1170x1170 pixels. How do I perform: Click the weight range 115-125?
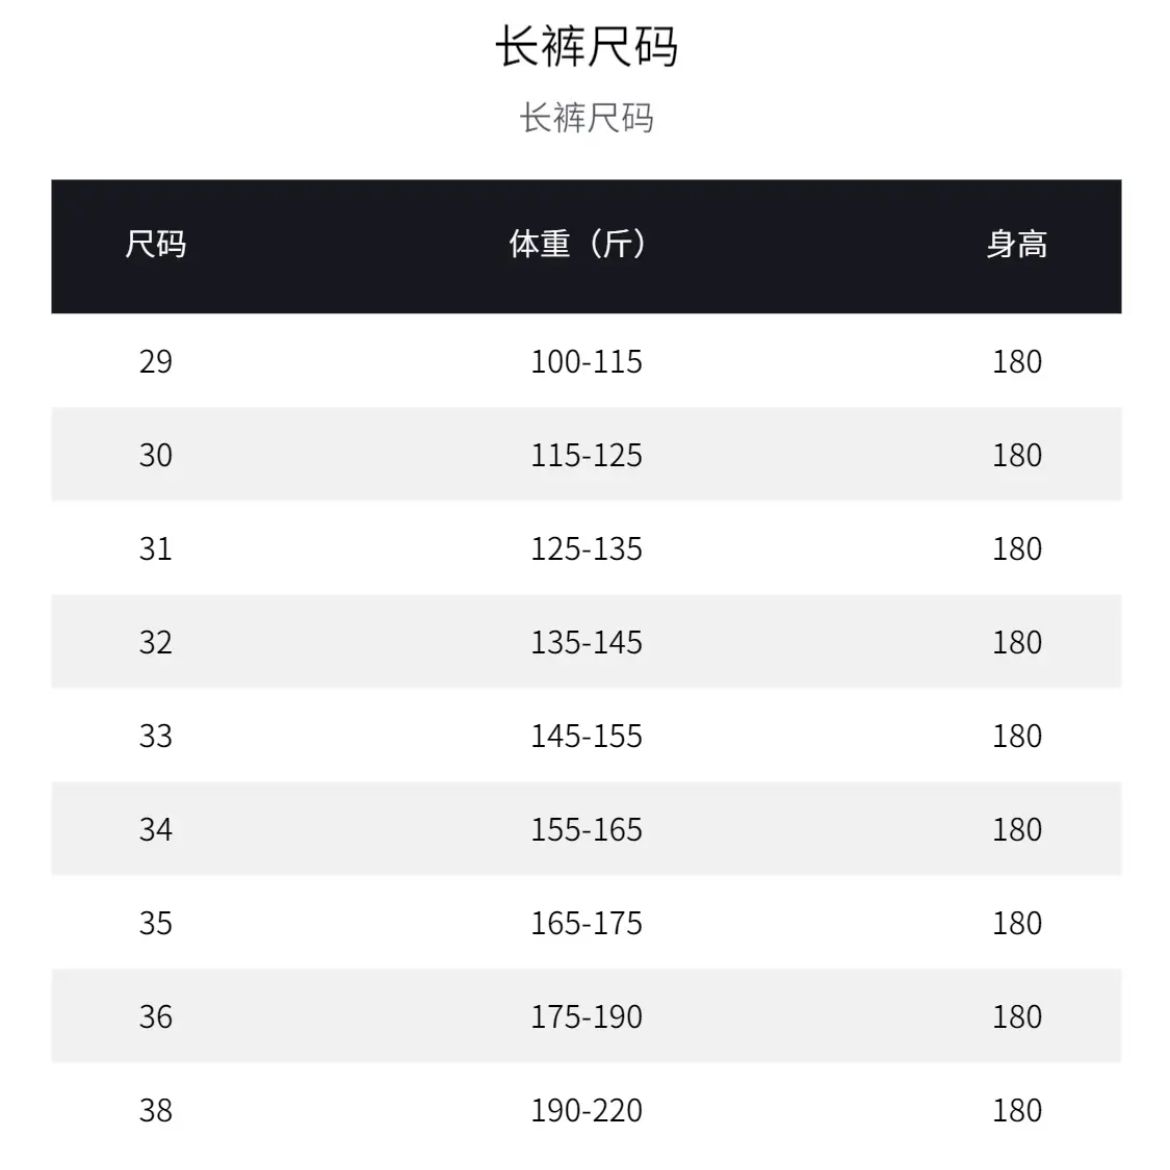586,455
